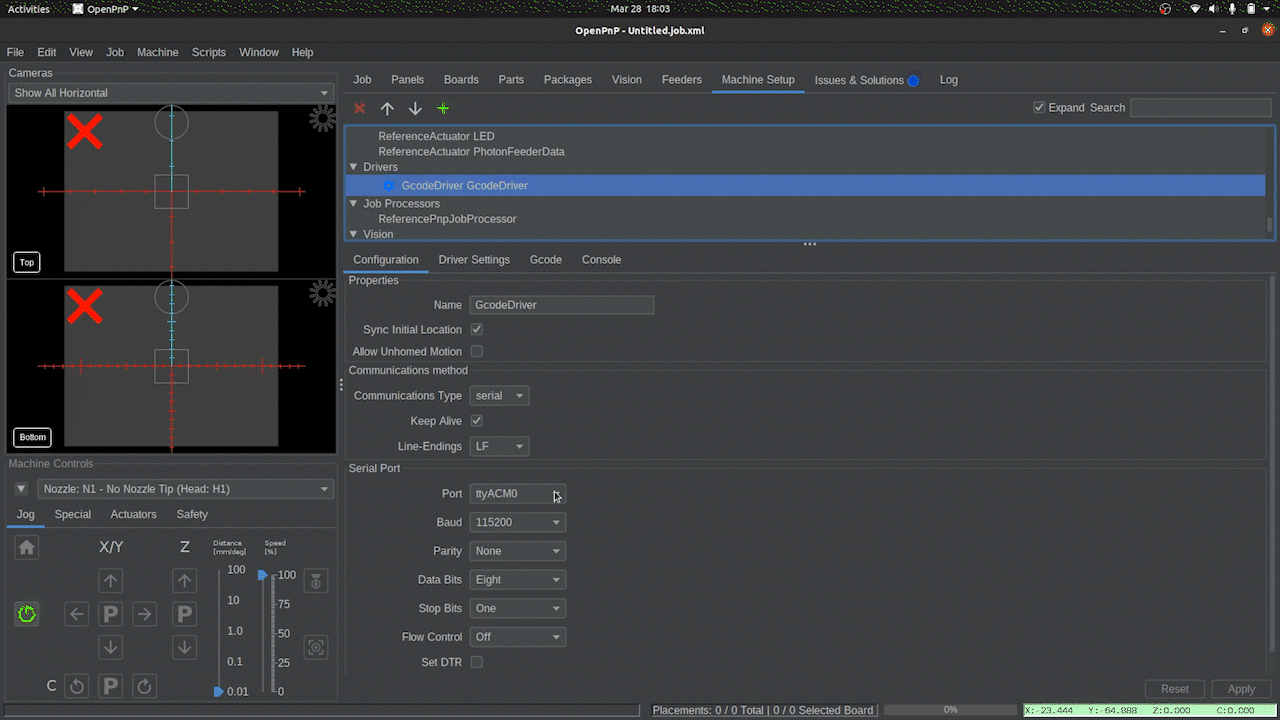Open the Line-Endings dropdown
The width and height of the screenshot is (1280, 720).
[x=499, y=447]
